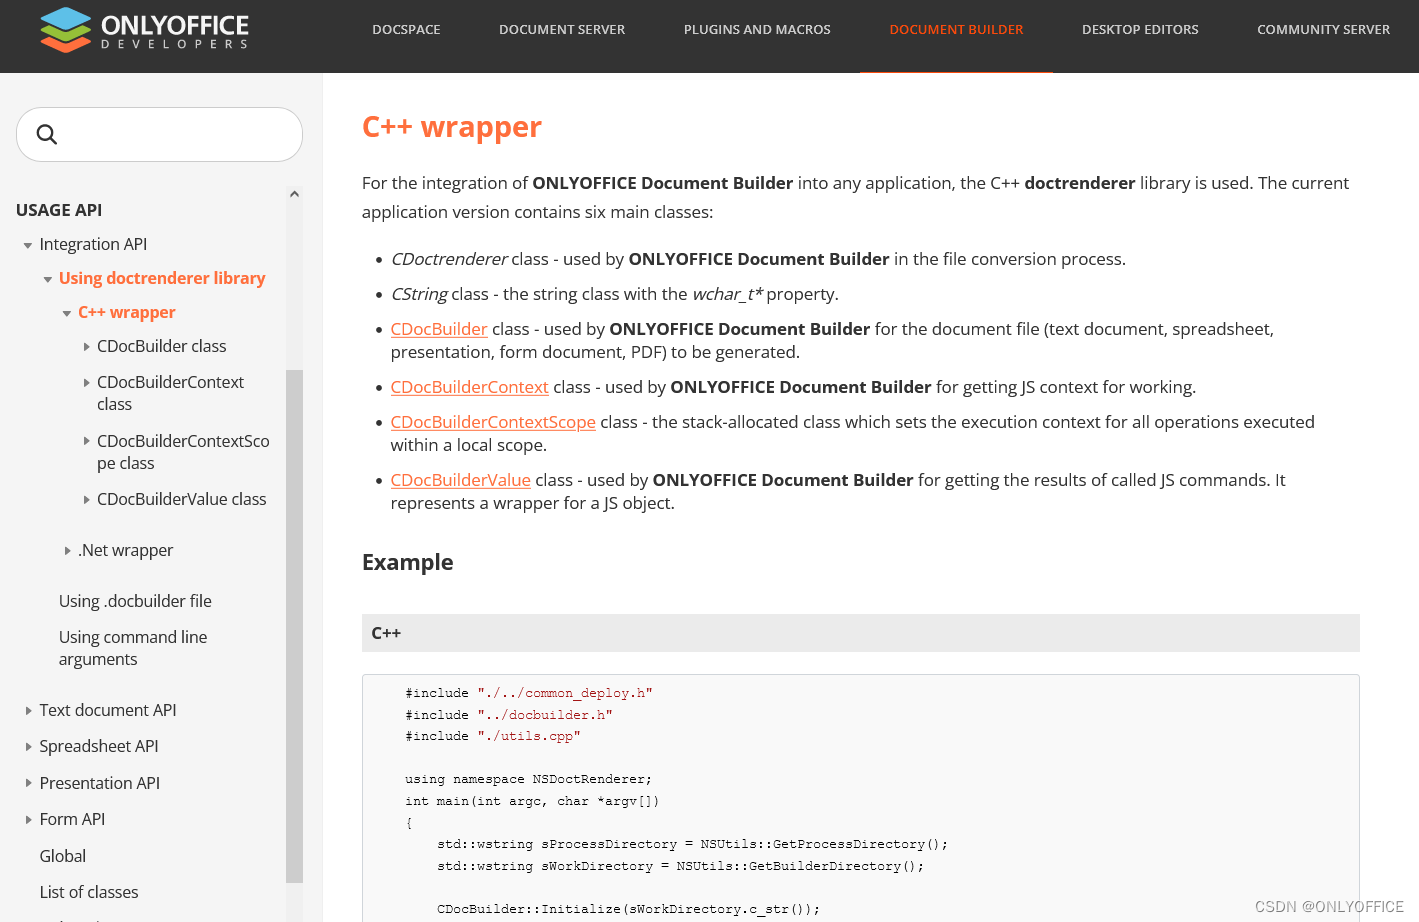
Task: Follow the CDocBuilderContext link in article
Action: point(470,387)
